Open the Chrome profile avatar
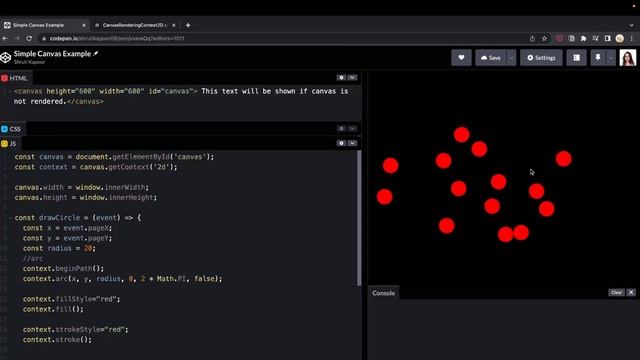 [x=620, y=38]
